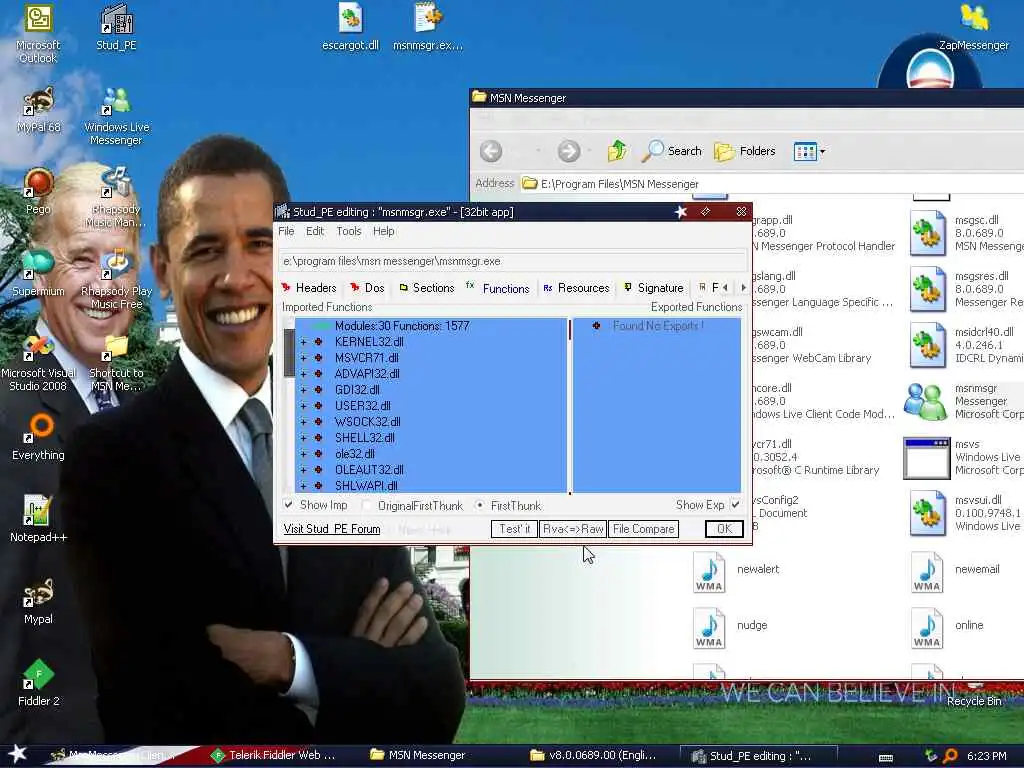Select the online WMA sound file
1024x768 pixels.
pos(927,628)
